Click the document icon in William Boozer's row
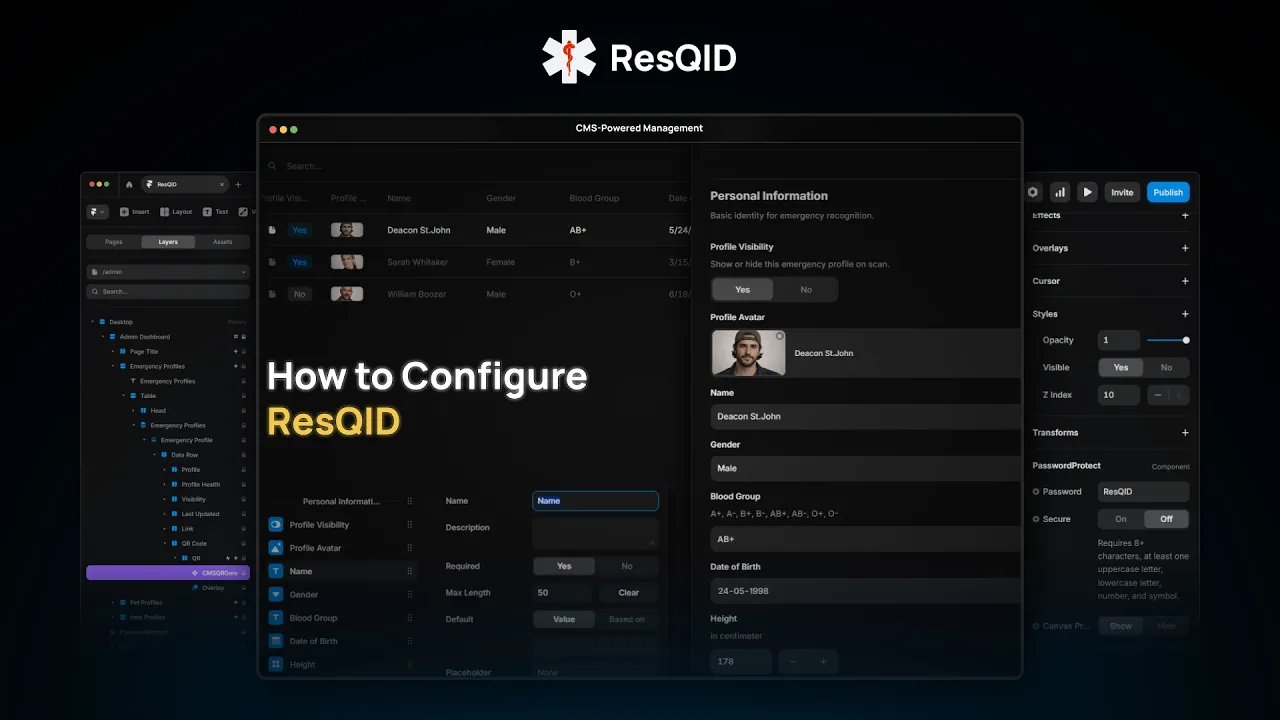Screen dimensions: 1280x720 [x=272, y=295]
